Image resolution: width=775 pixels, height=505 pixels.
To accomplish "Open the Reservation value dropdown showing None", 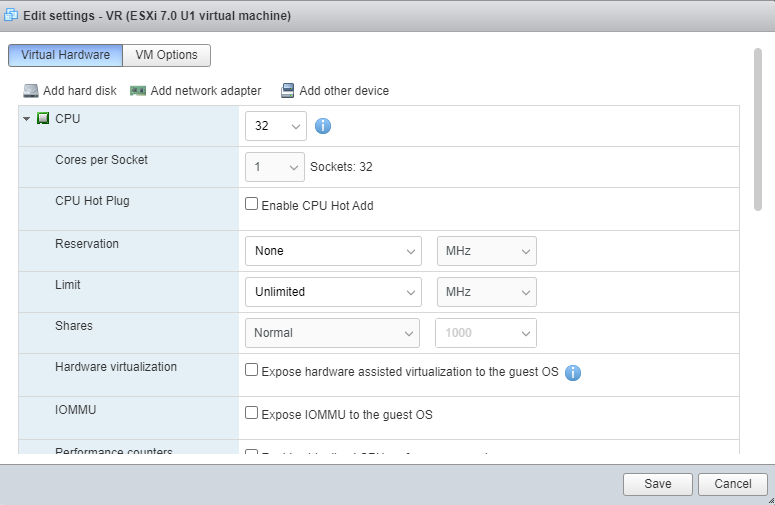I will pyautogui.click(x=333, y=251).
